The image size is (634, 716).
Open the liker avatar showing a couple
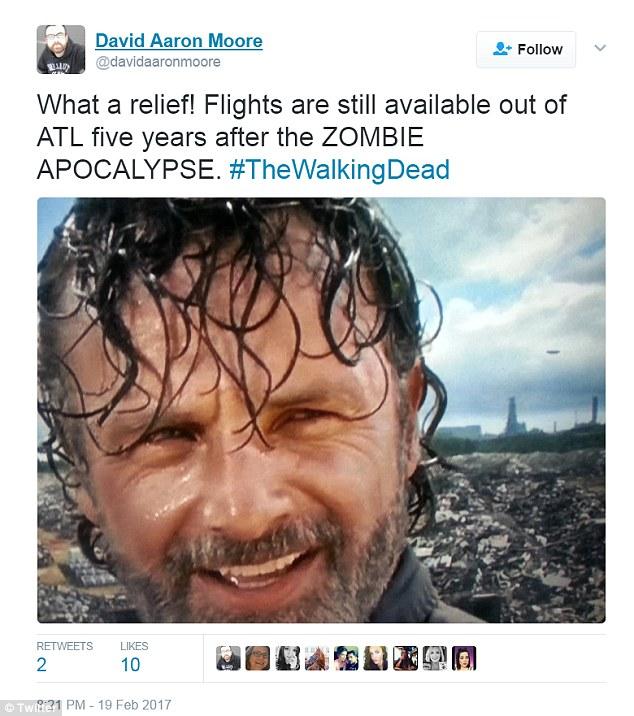point(346,658)
